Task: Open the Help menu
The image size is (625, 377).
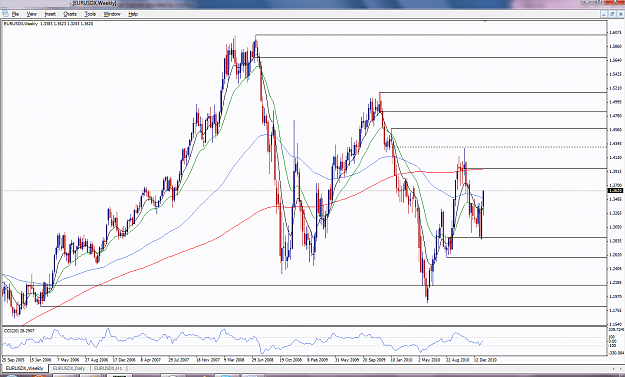Action: [133, 14]
